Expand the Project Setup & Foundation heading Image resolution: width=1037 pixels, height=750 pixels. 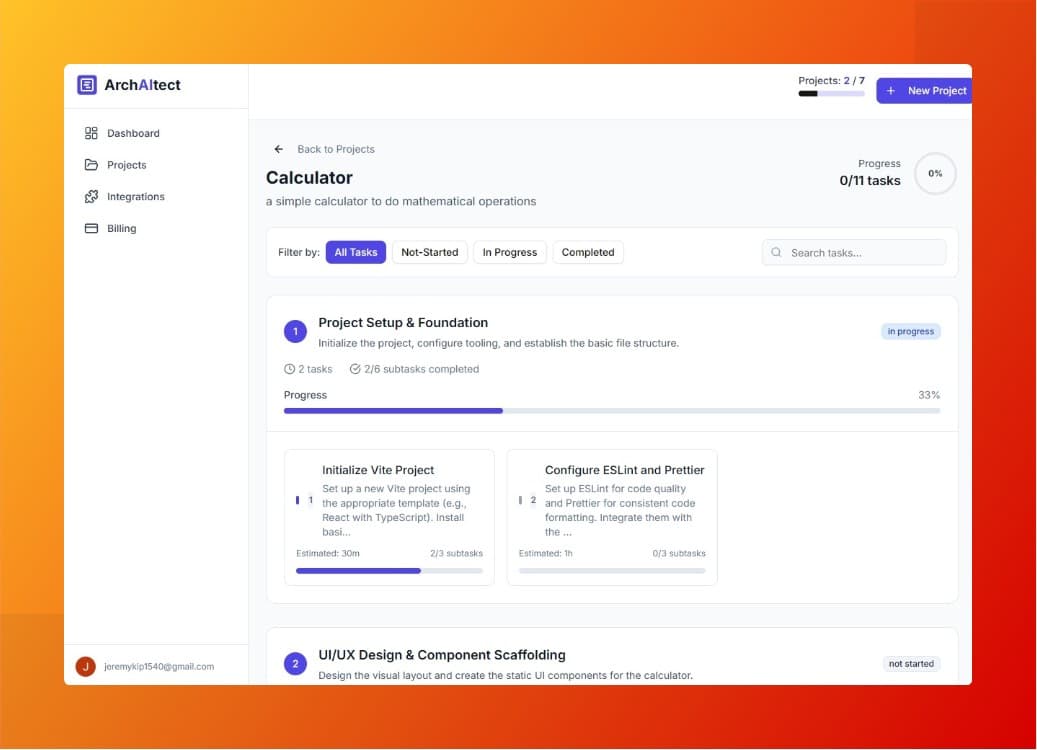(x=403, y=323)
